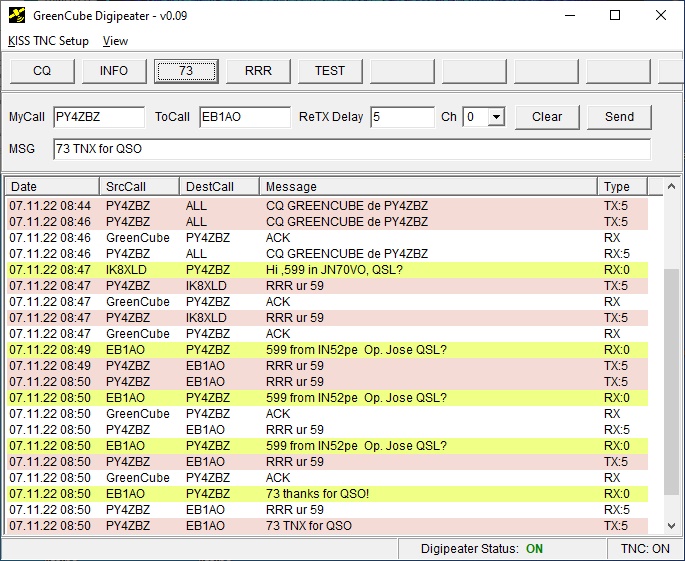Click the Clear button

547,117
